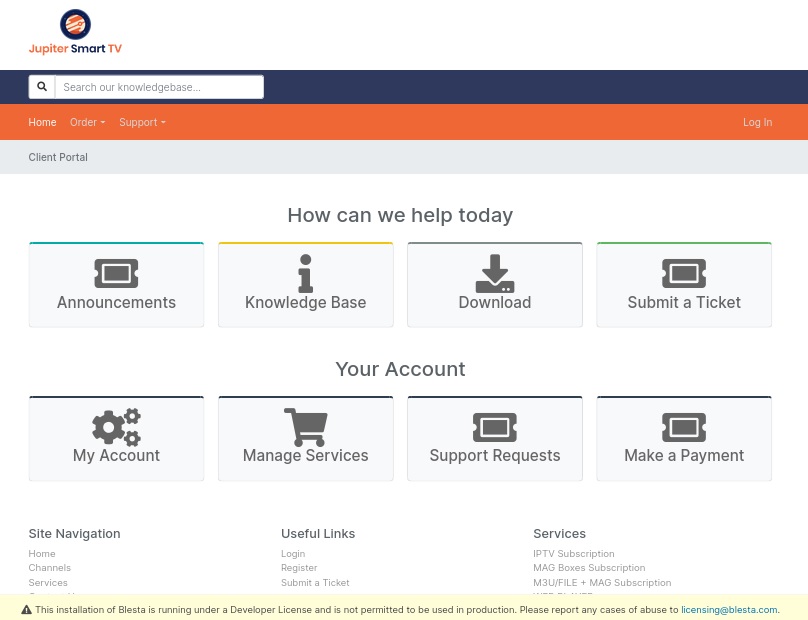Click the Manage Services cart icon

coord(305,427)
